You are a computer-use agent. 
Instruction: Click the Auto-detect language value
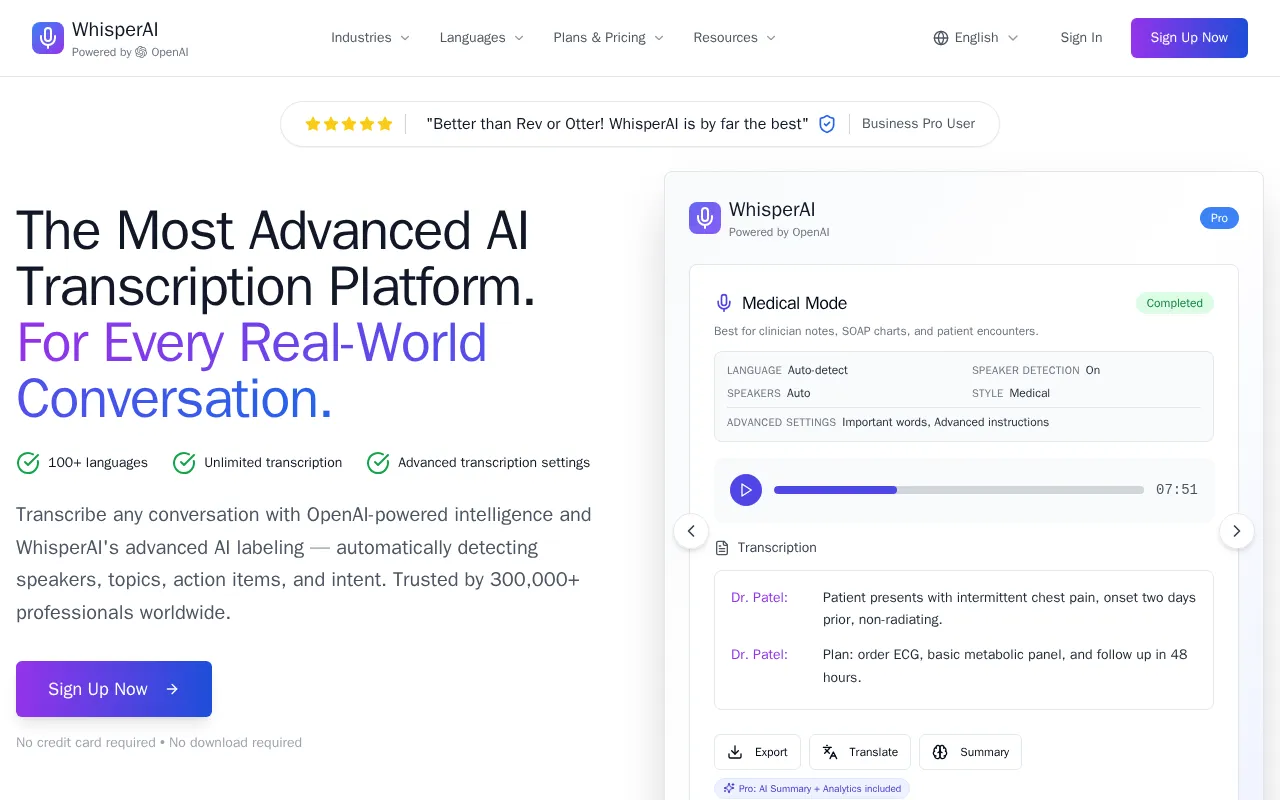(817, 370)
